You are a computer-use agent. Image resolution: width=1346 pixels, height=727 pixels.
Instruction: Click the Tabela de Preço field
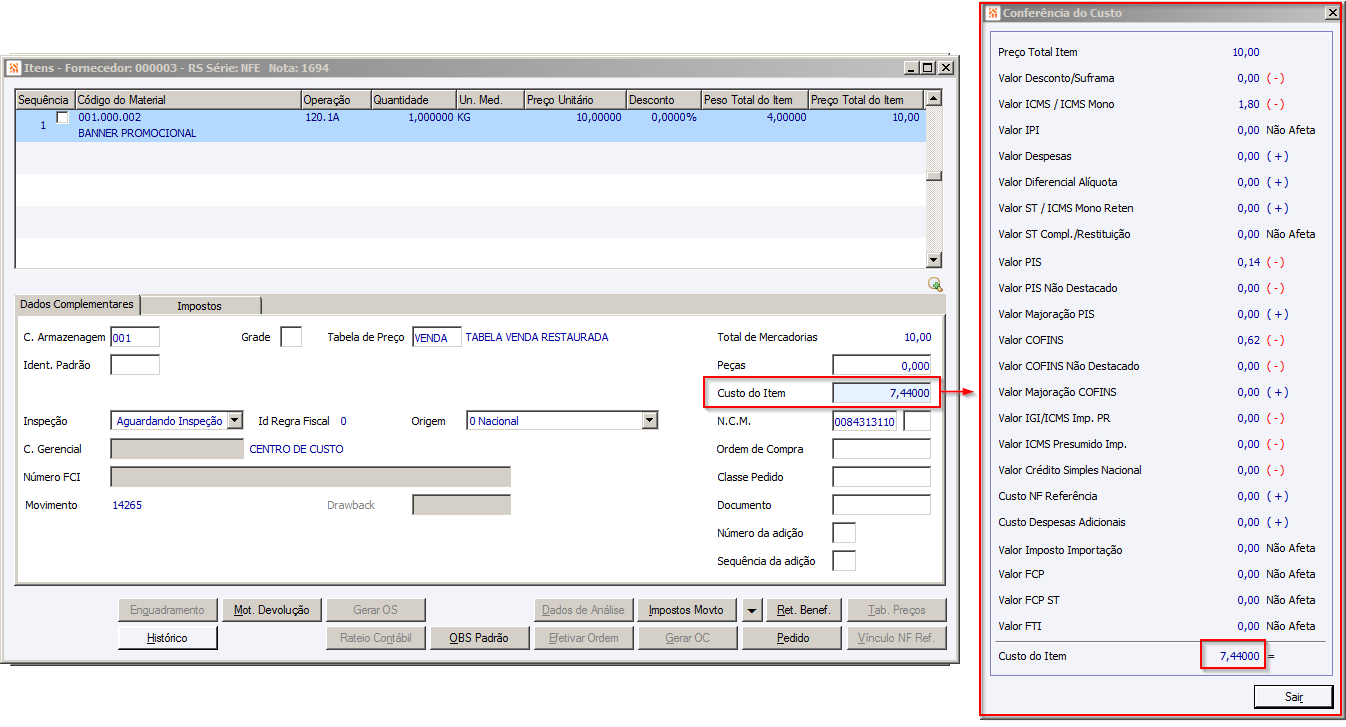[x=437, y=338]
